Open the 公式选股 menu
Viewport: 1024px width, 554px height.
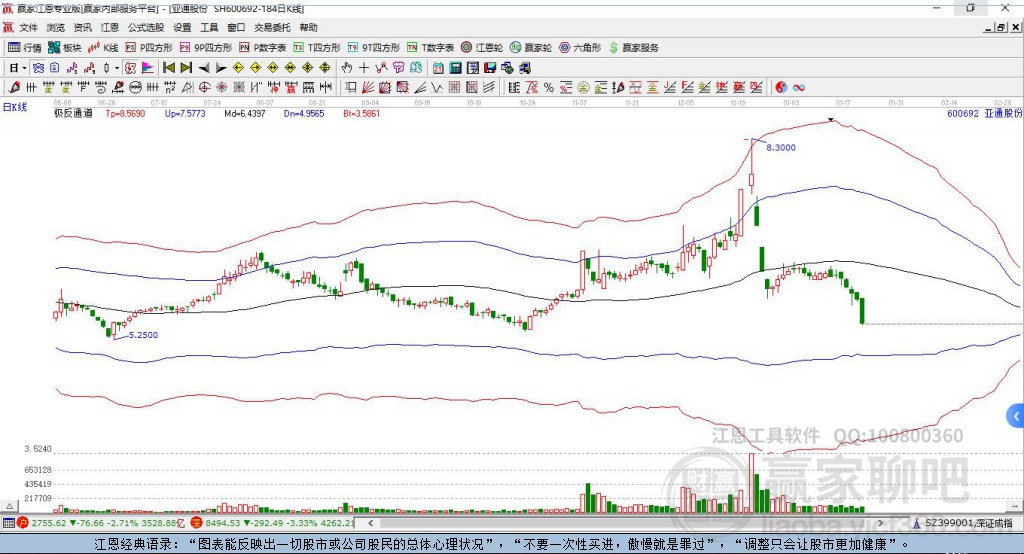pyautogui.click(x=145, y=28)
